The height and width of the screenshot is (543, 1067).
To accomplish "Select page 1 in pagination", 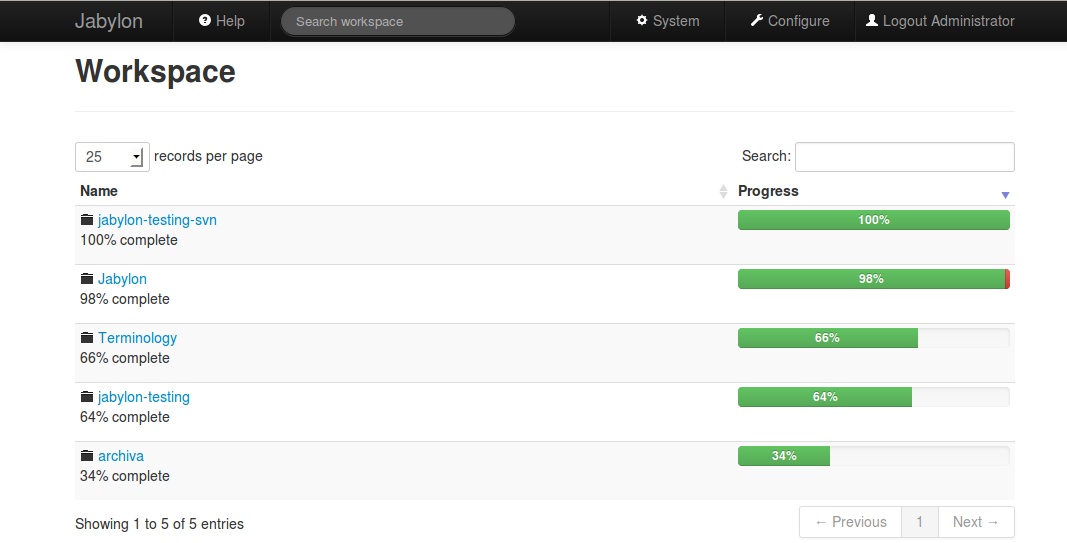I will pyautogui.click(x=919, y=522).
